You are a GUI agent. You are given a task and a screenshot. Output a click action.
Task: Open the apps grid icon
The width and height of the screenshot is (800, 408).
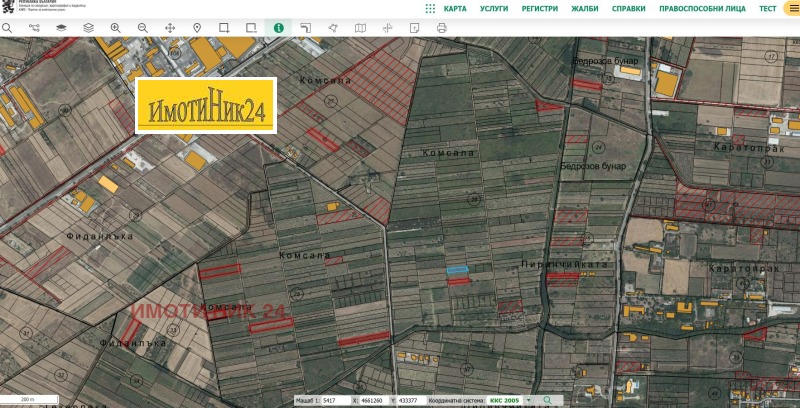(430, 9)
